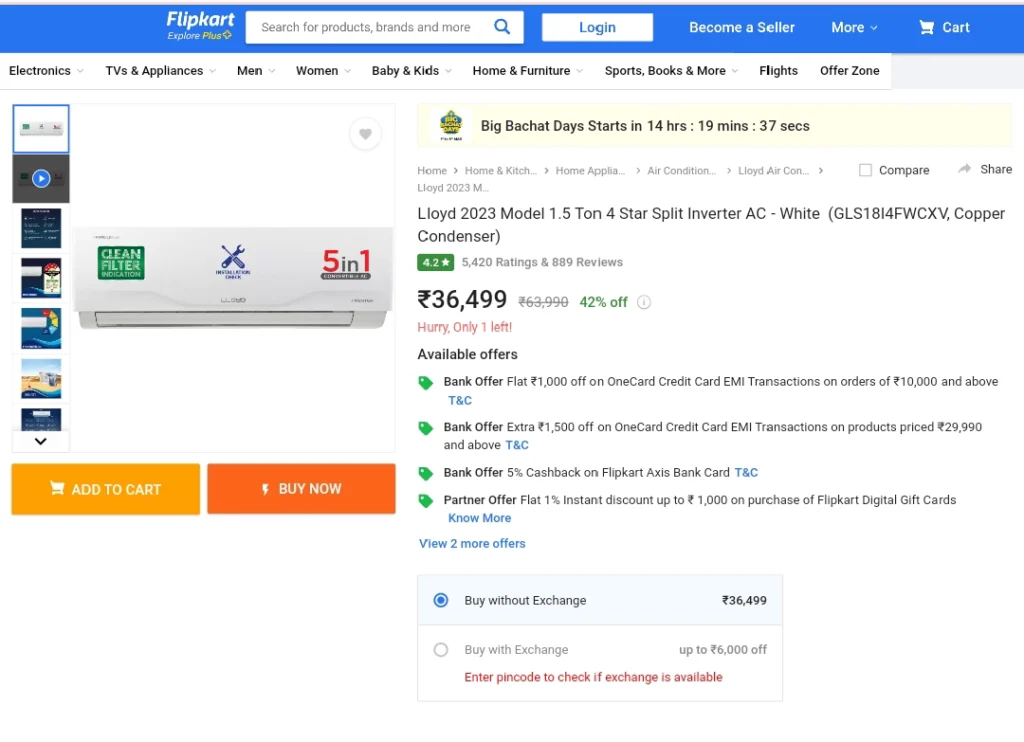Show more thumbnails with down chevron
Viewport: 1024px width, 742px height.
coord(40,442)
